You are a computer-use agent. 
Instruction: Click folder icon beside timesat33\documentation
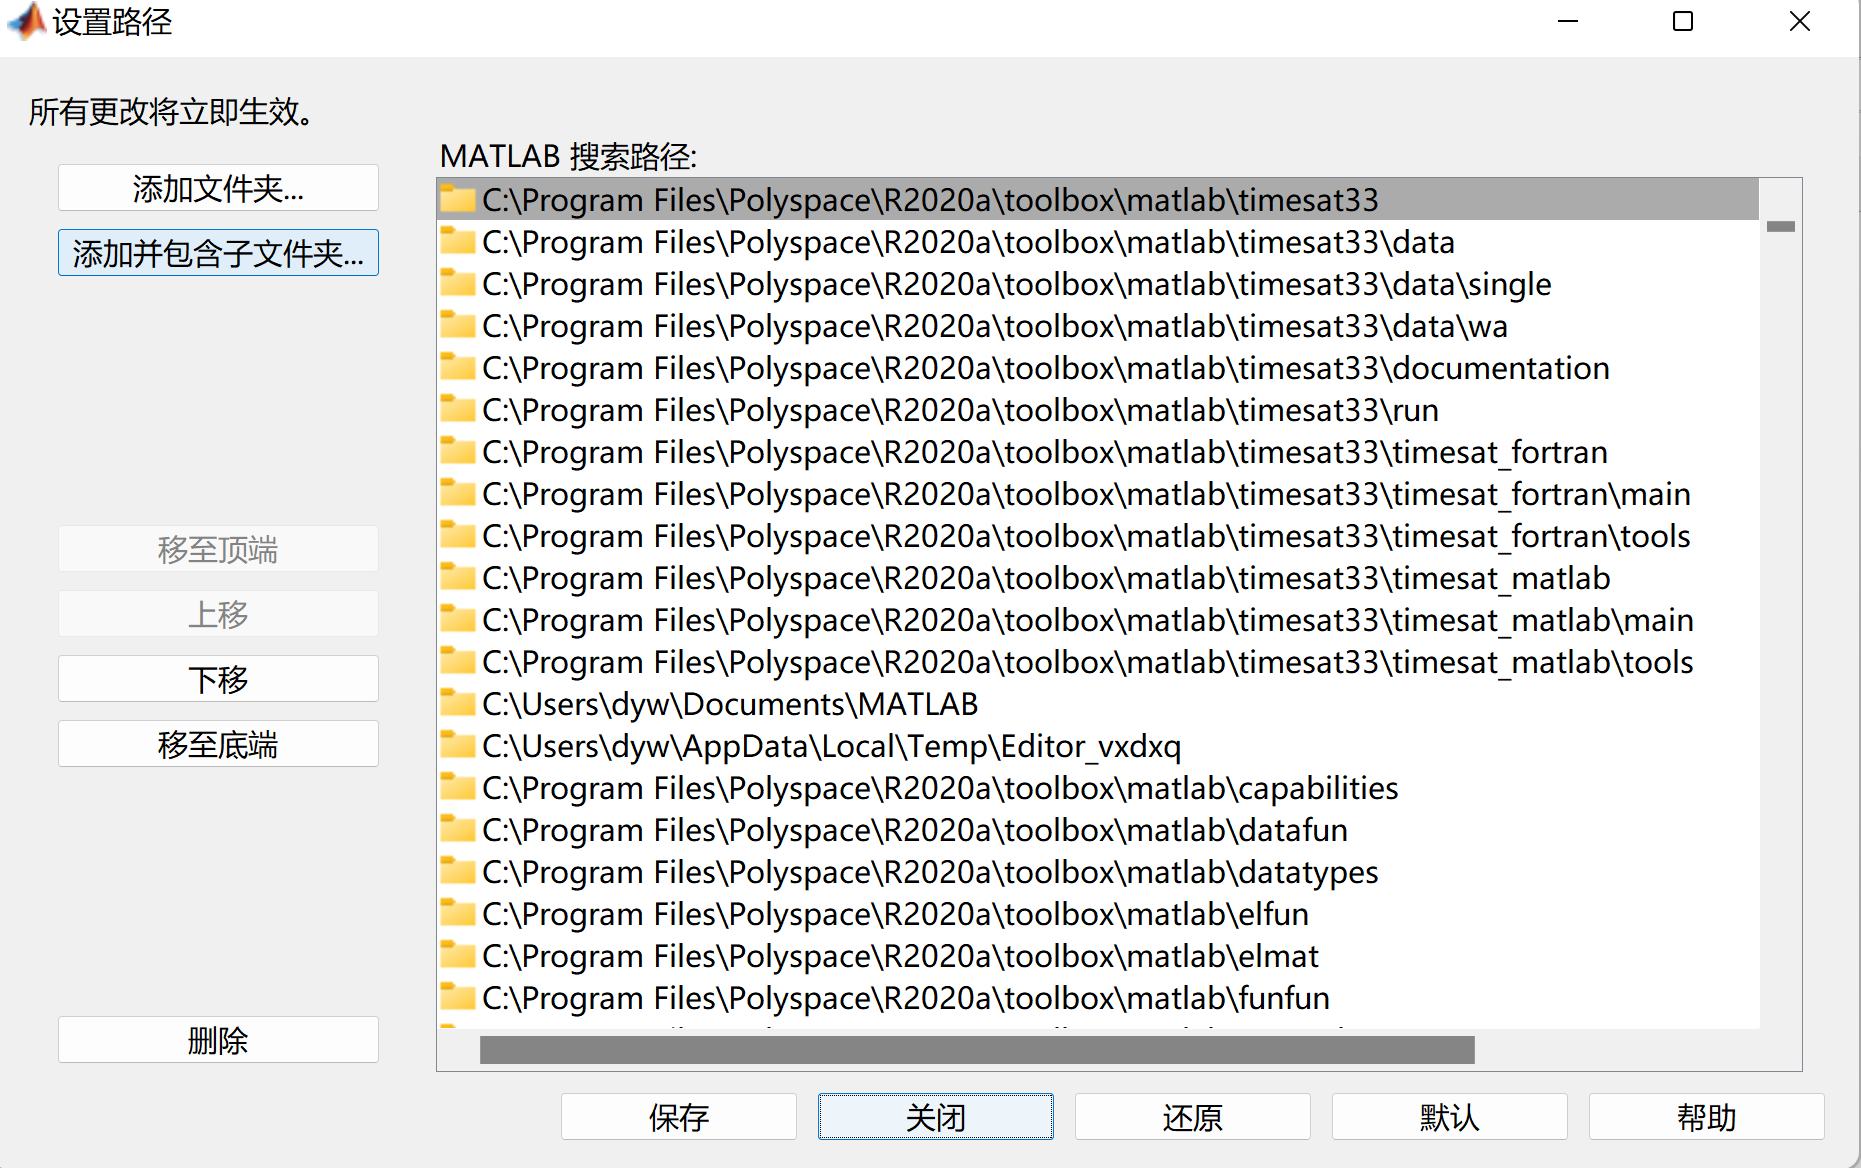tap(458, 367)
